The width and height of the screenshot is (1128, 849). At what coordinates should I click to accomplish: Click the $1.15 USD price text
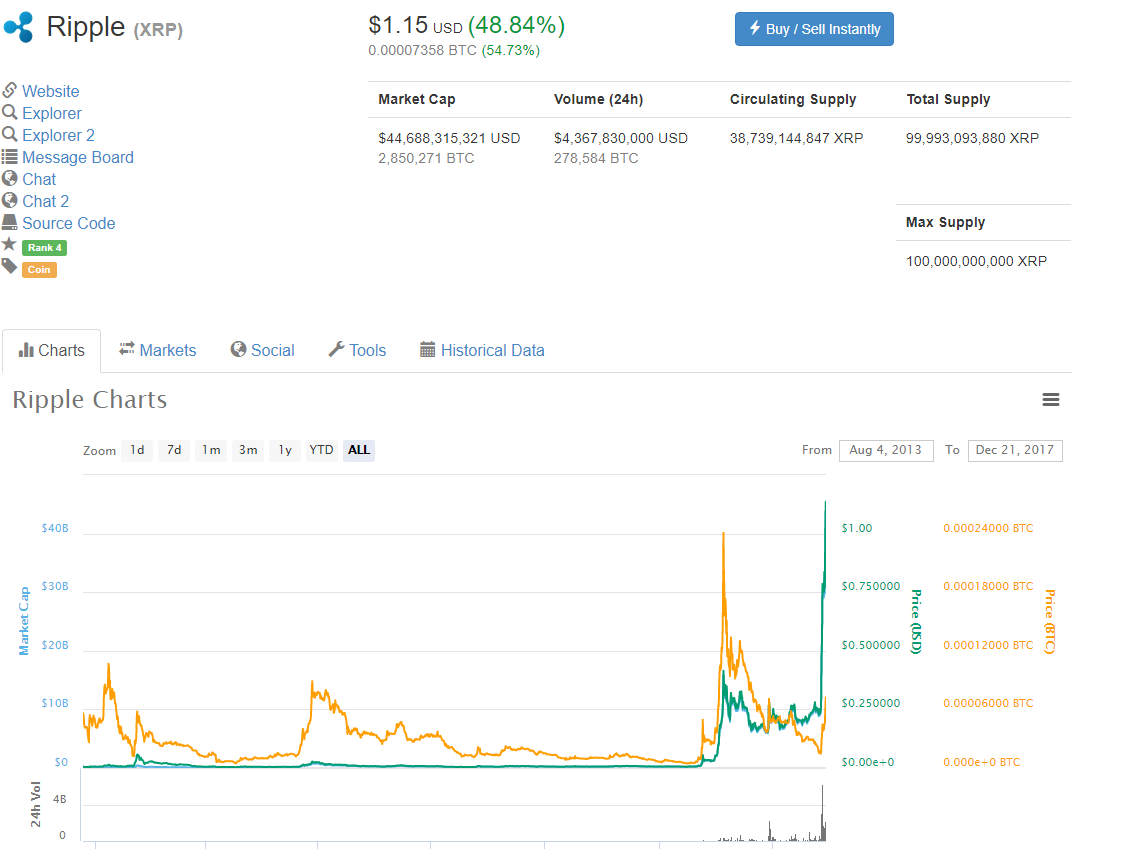pyautogui.click(x=415, y=26)
